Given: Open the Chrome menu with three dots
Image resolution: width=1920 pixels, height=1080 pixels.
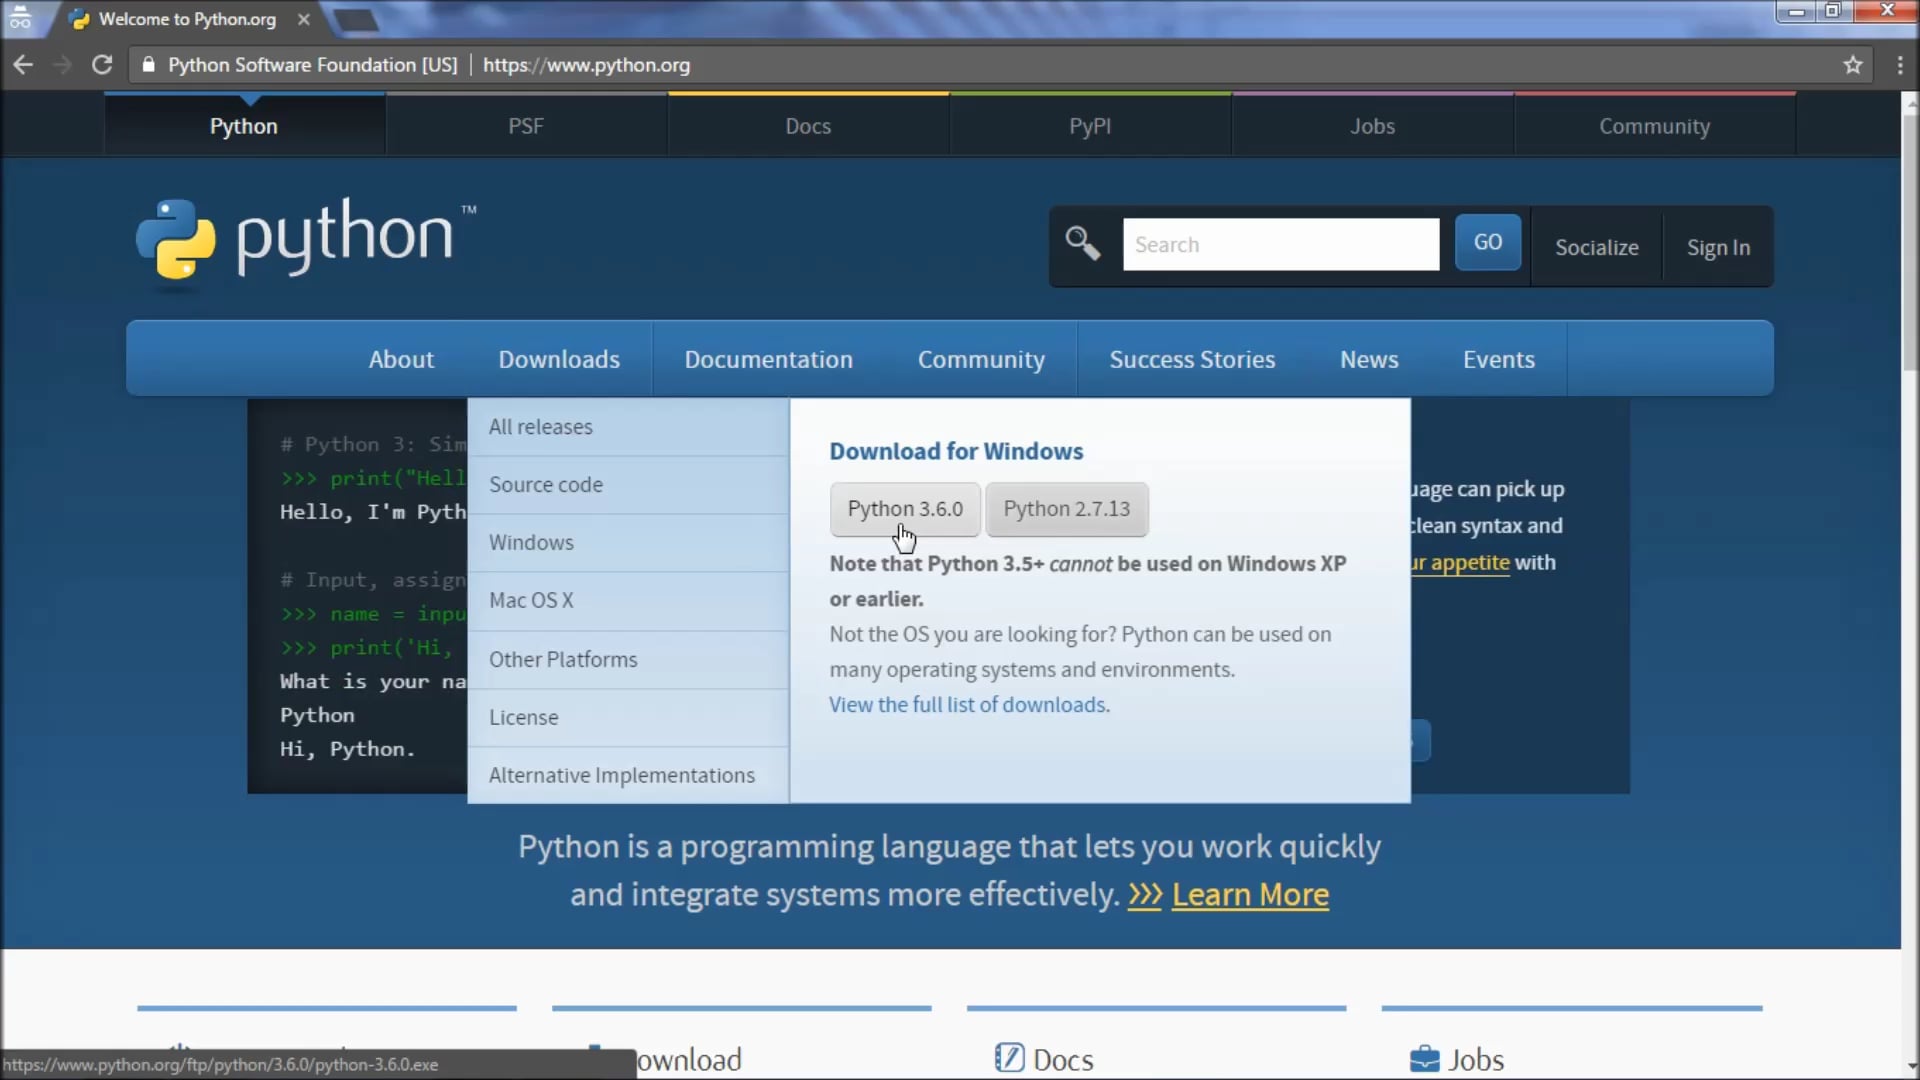Looking at the screenshot, I should [1898, 64].
